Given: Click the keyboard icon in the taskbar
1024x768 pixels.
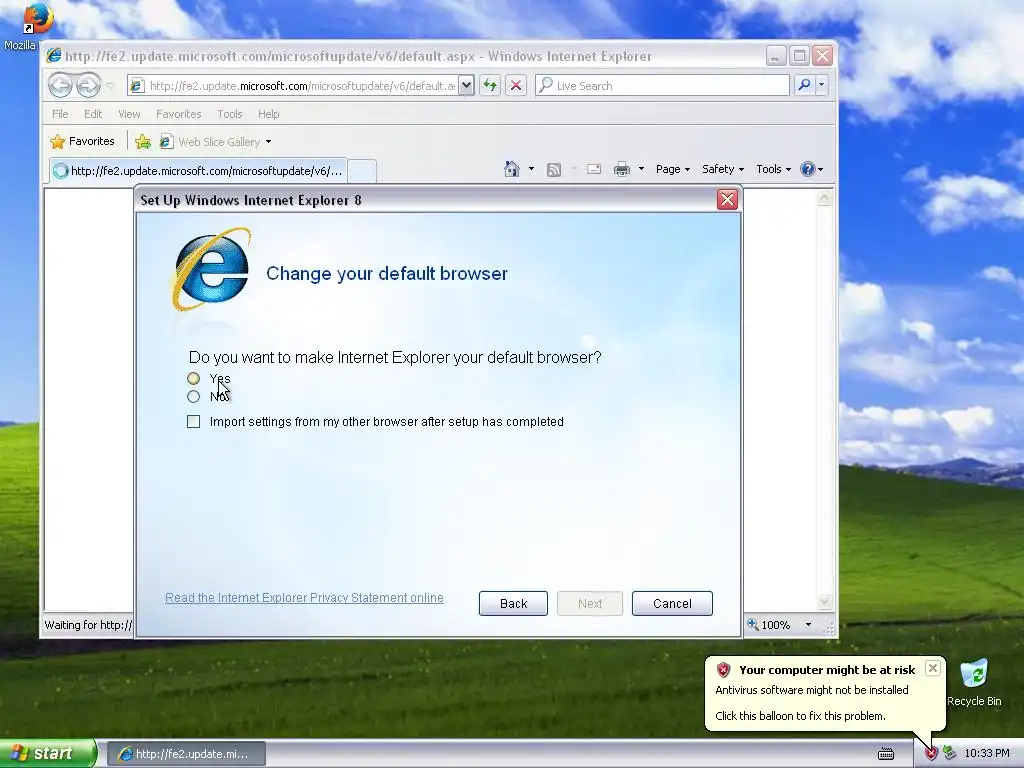Looking at the screenshot, I should coord(886,754).
